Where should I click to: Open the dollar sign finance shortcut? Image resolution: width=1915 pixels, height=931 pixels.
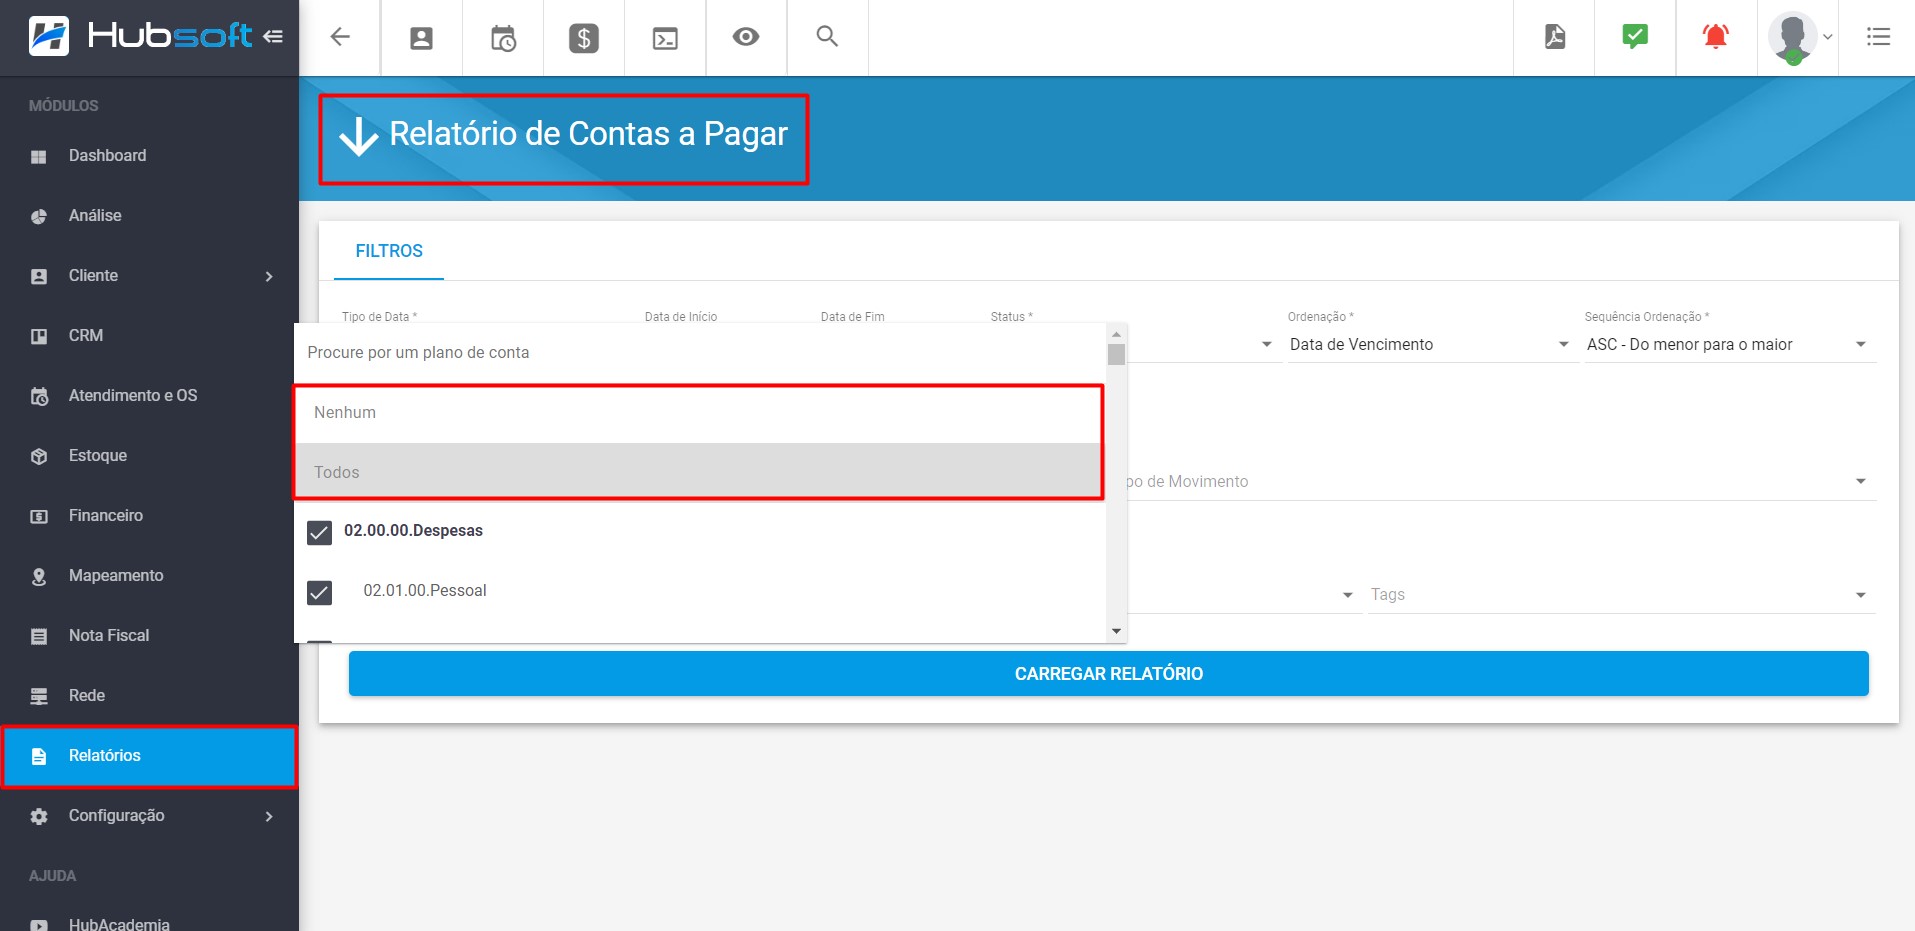coord(584,38)
